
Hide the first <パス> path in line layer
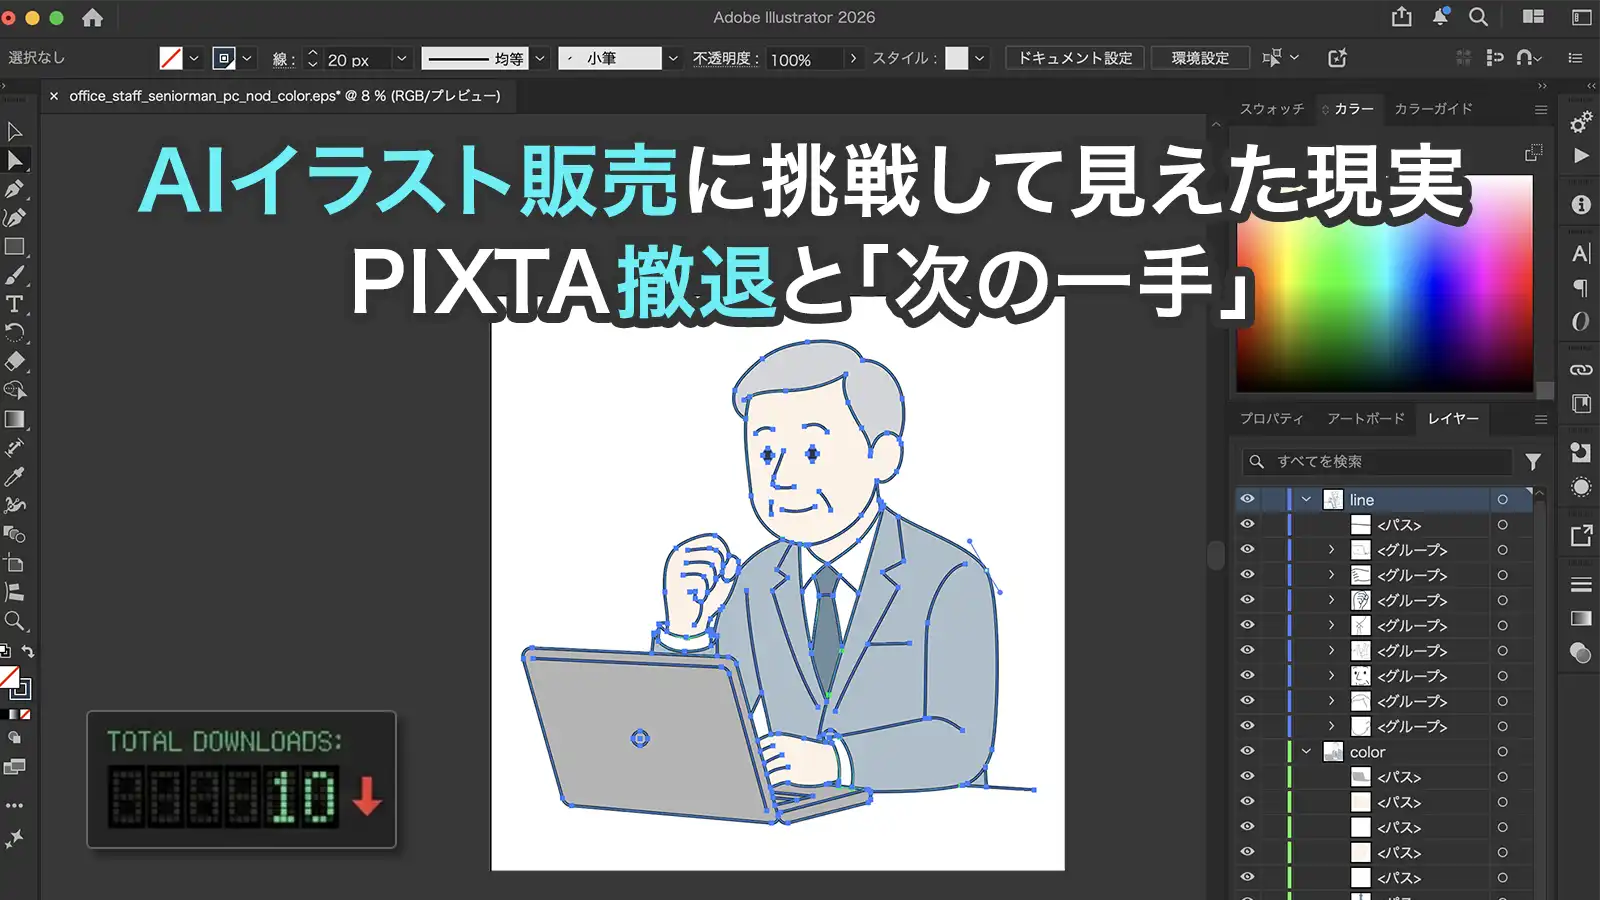(1247, 524)
